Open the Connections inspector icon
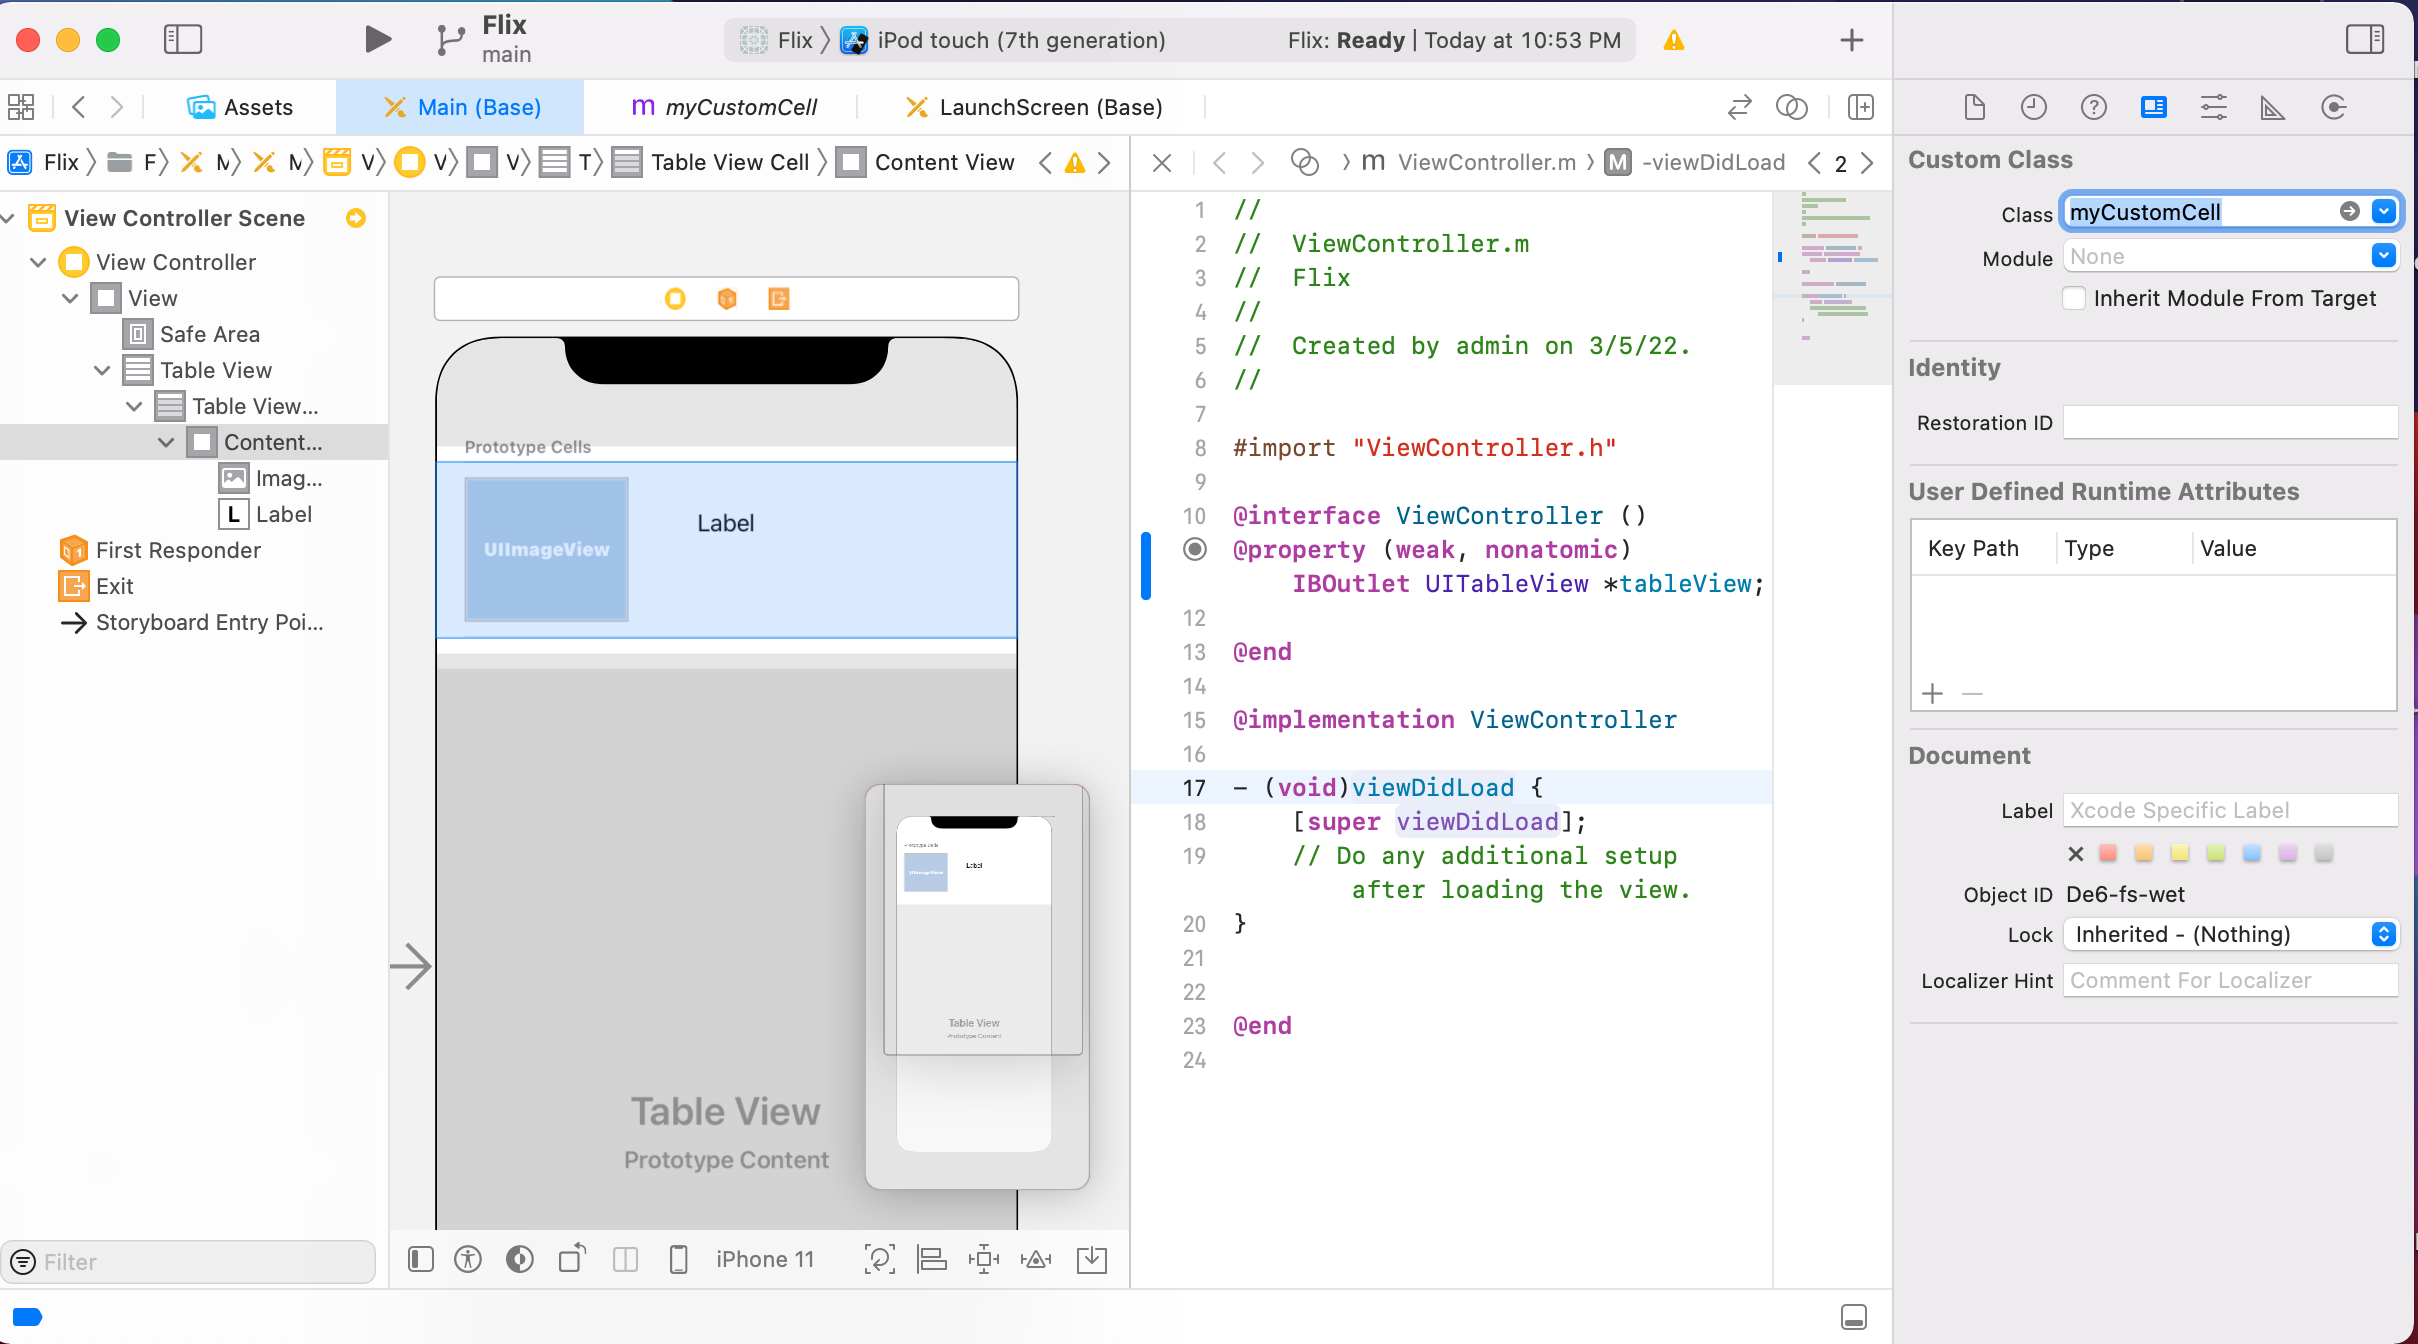2418x1344 pixels. tap(2333, 107)
